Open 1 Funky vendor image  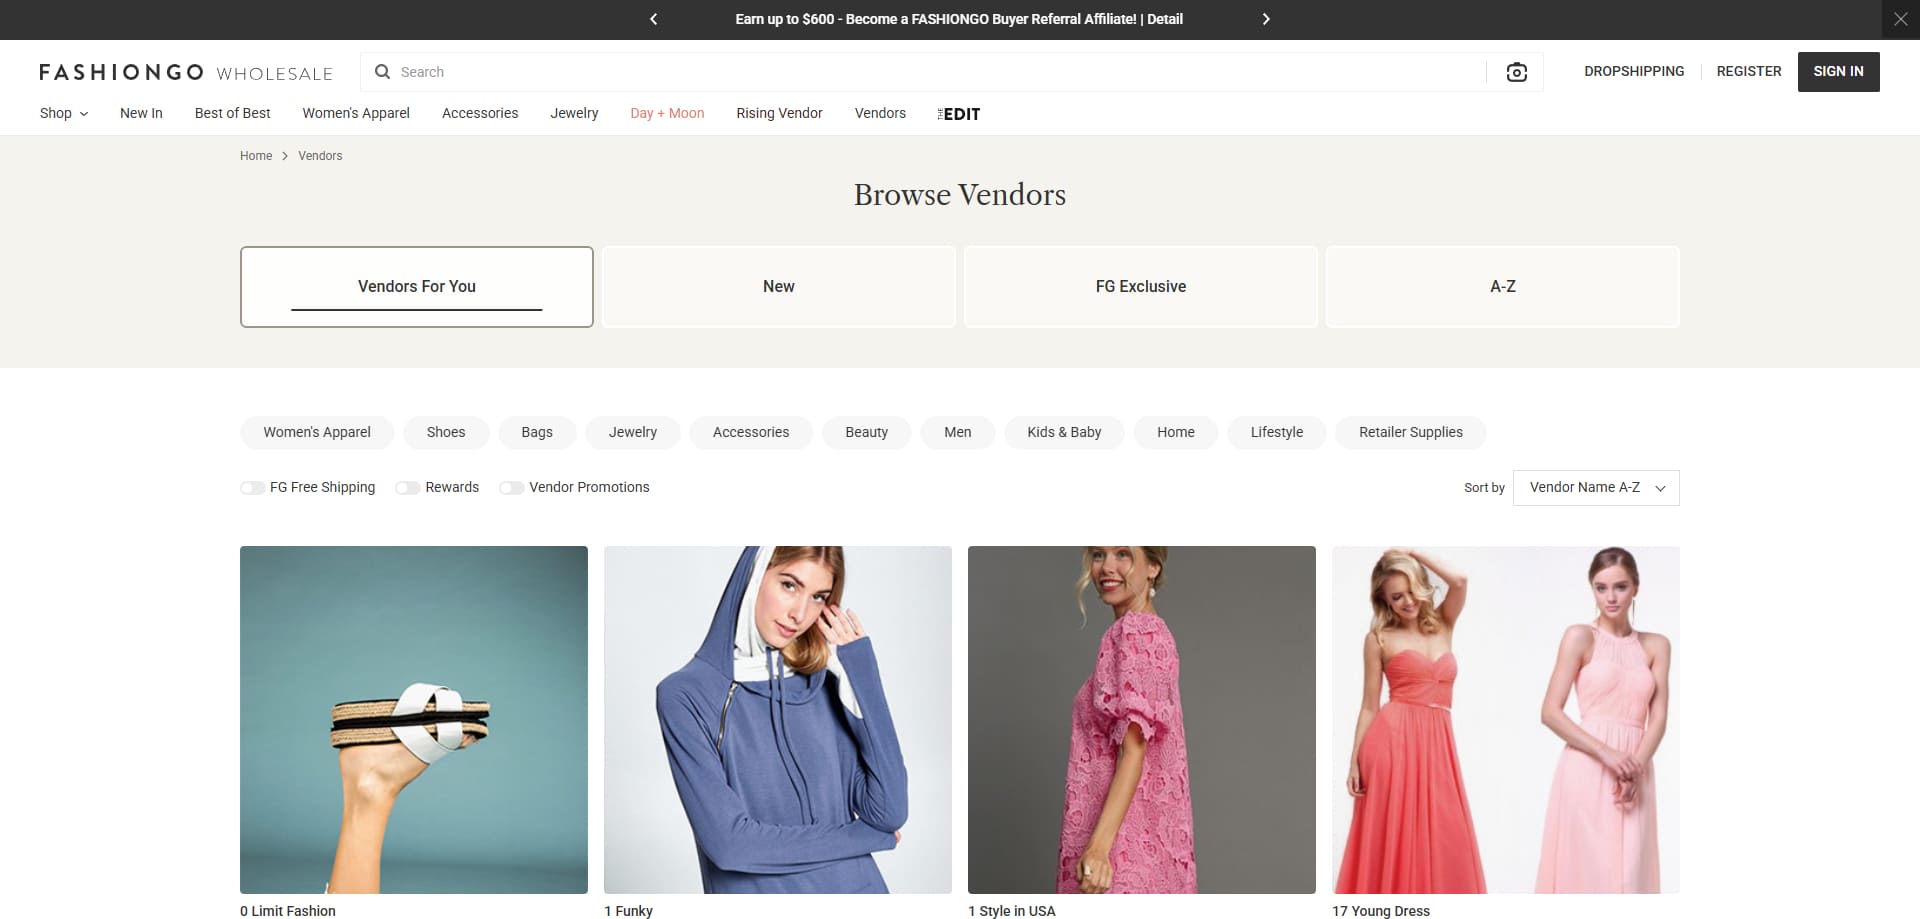click(x=778, y=720)
